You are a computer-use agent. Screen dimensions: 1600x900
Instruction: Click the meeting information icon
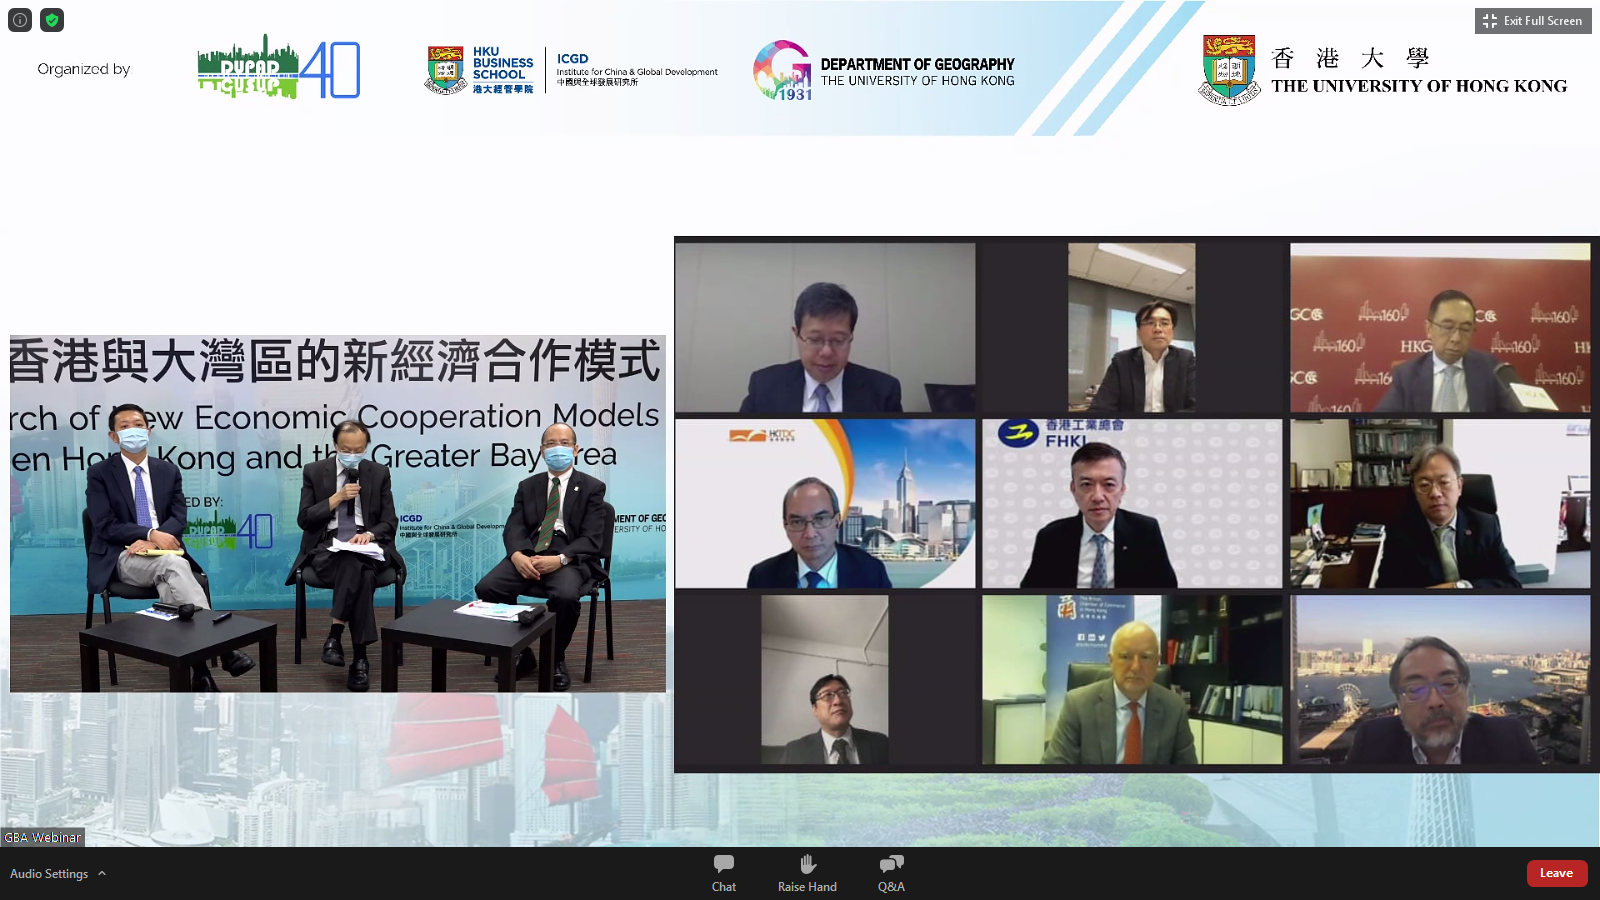(x=20, y=20)
